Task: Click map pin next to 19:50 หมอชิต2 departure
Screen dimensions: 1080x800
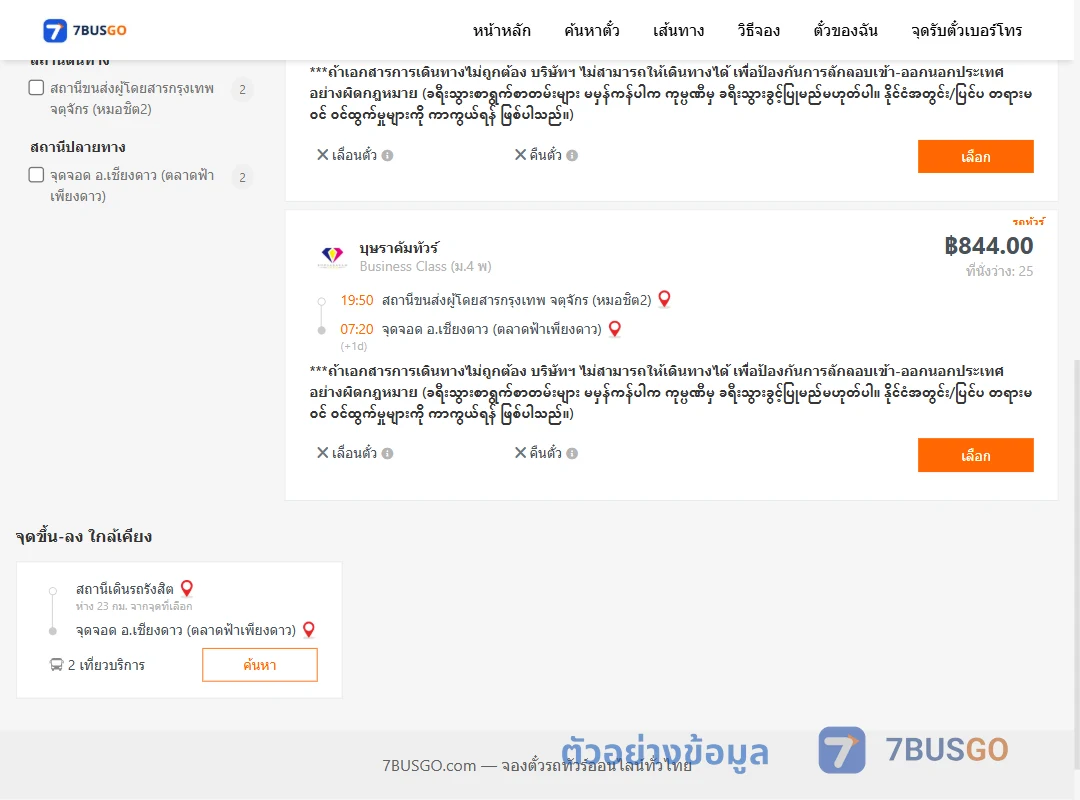Action: pyautogui.click(x=664, y=299)
